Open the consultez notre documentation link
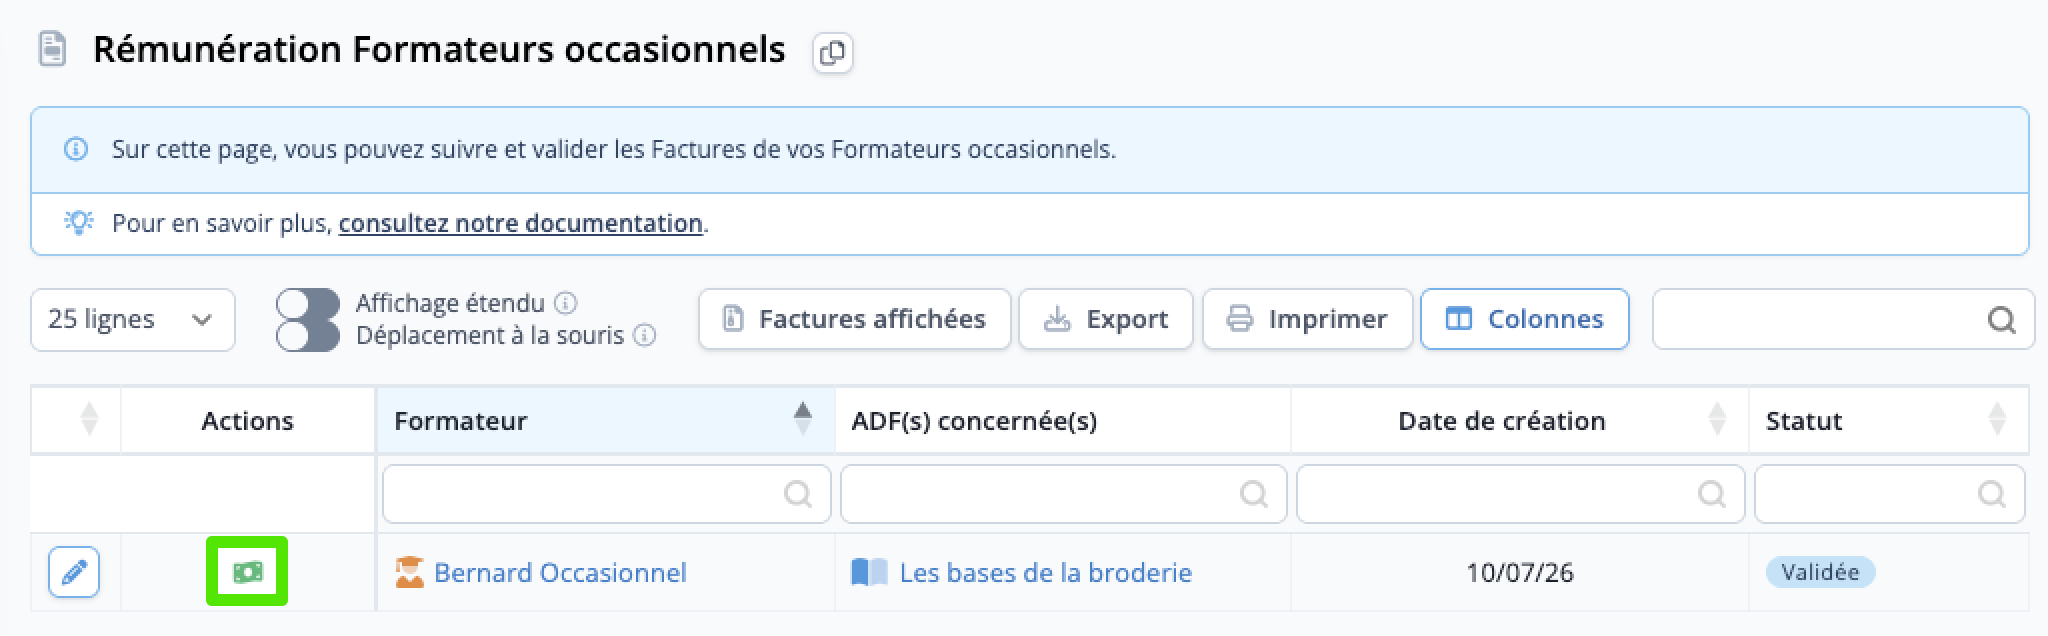The width and height of the screenshot is (2048, 636). (x=521, y=223)
